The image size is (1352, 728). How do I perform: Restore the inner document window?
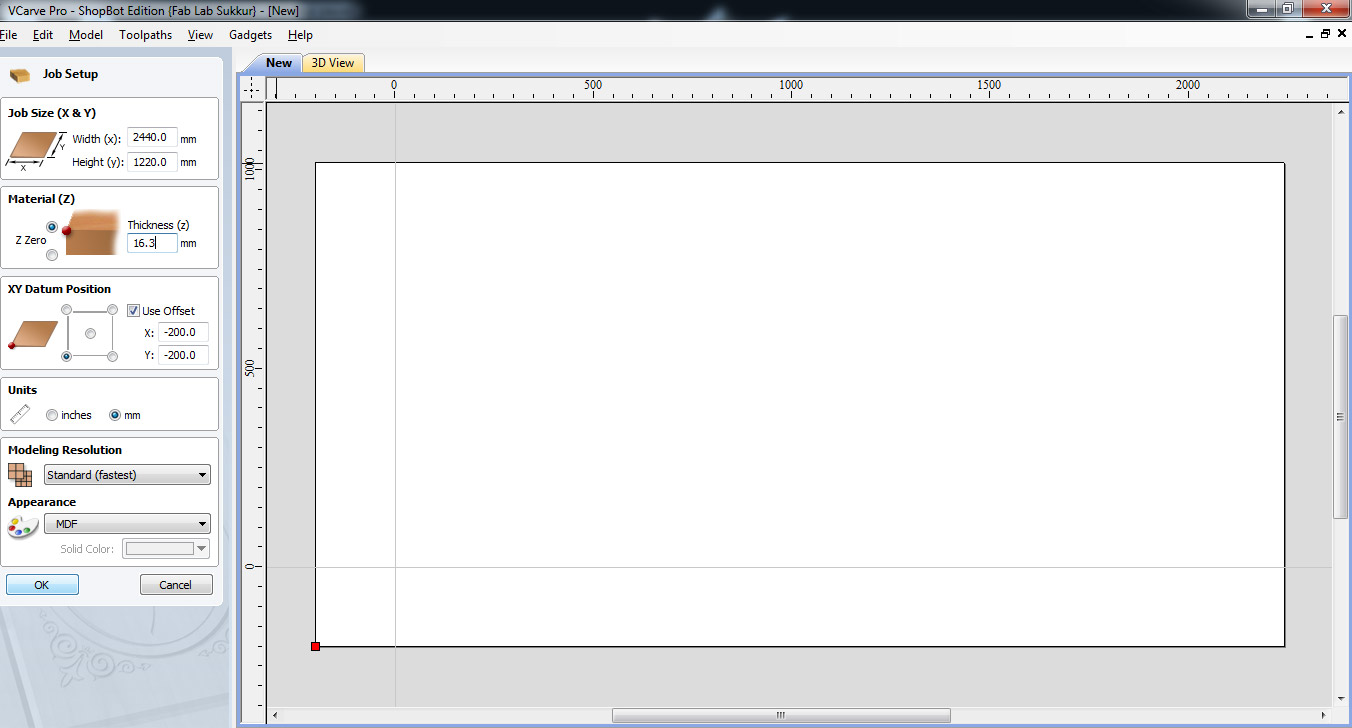coord(1326,34)
